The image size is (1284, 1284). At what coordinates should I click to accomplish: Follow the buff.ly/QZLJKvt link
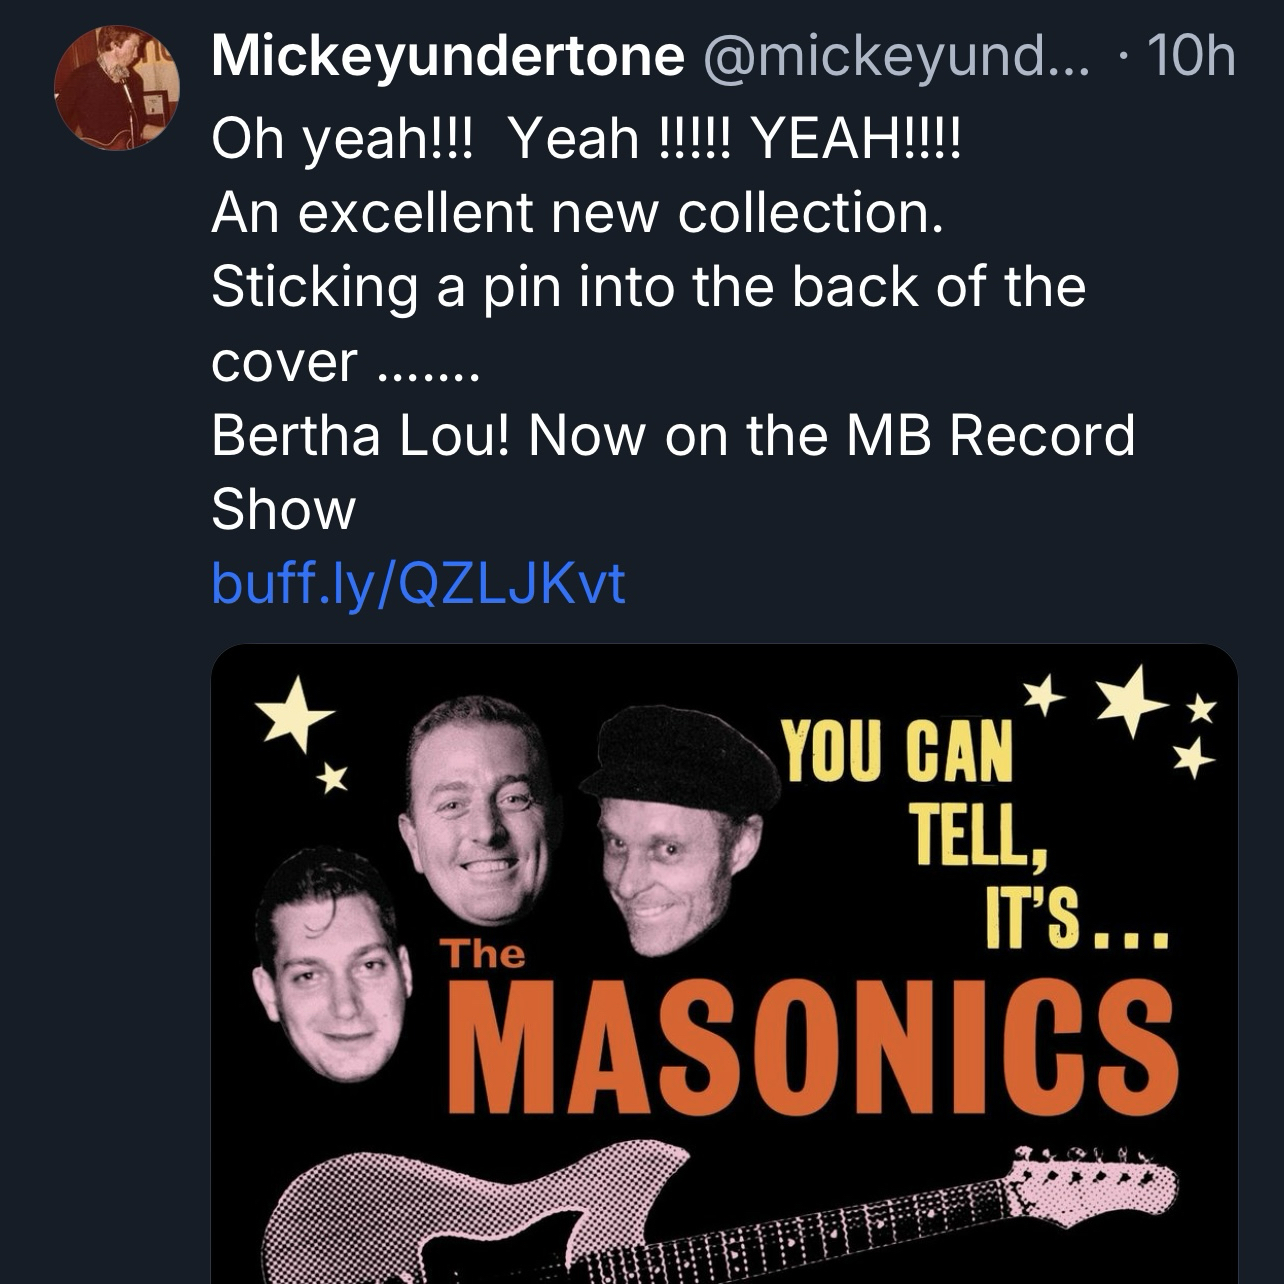[418, 582]
